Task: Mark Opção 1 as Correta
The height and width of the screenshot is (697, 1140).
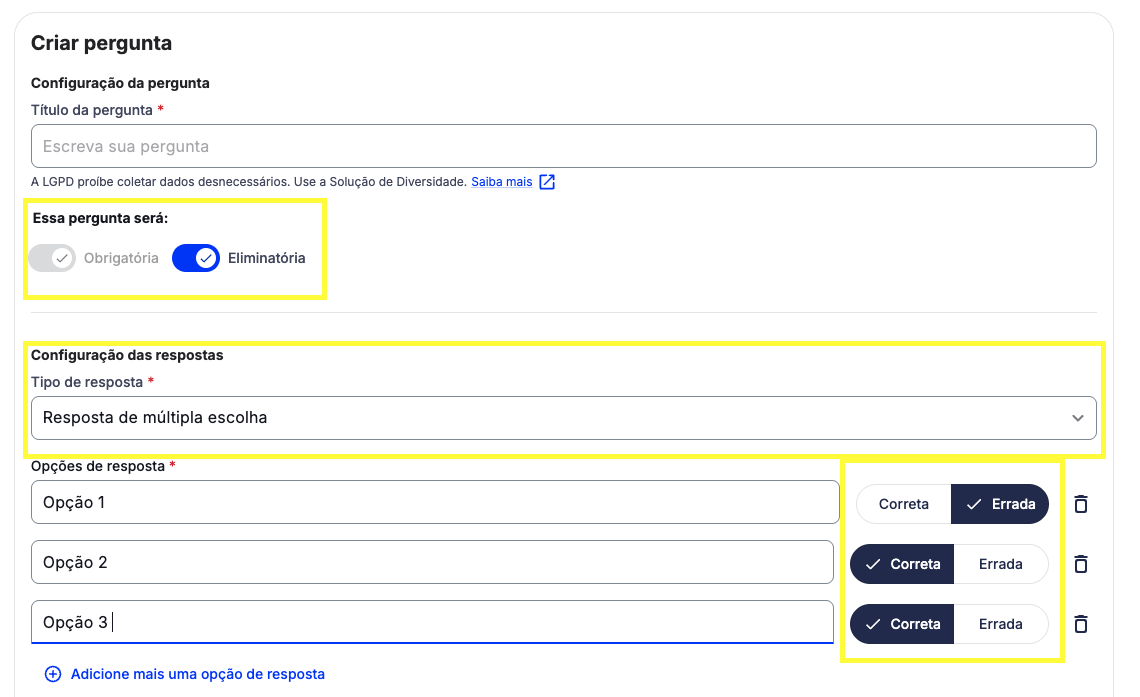Action: pos(904,504)
